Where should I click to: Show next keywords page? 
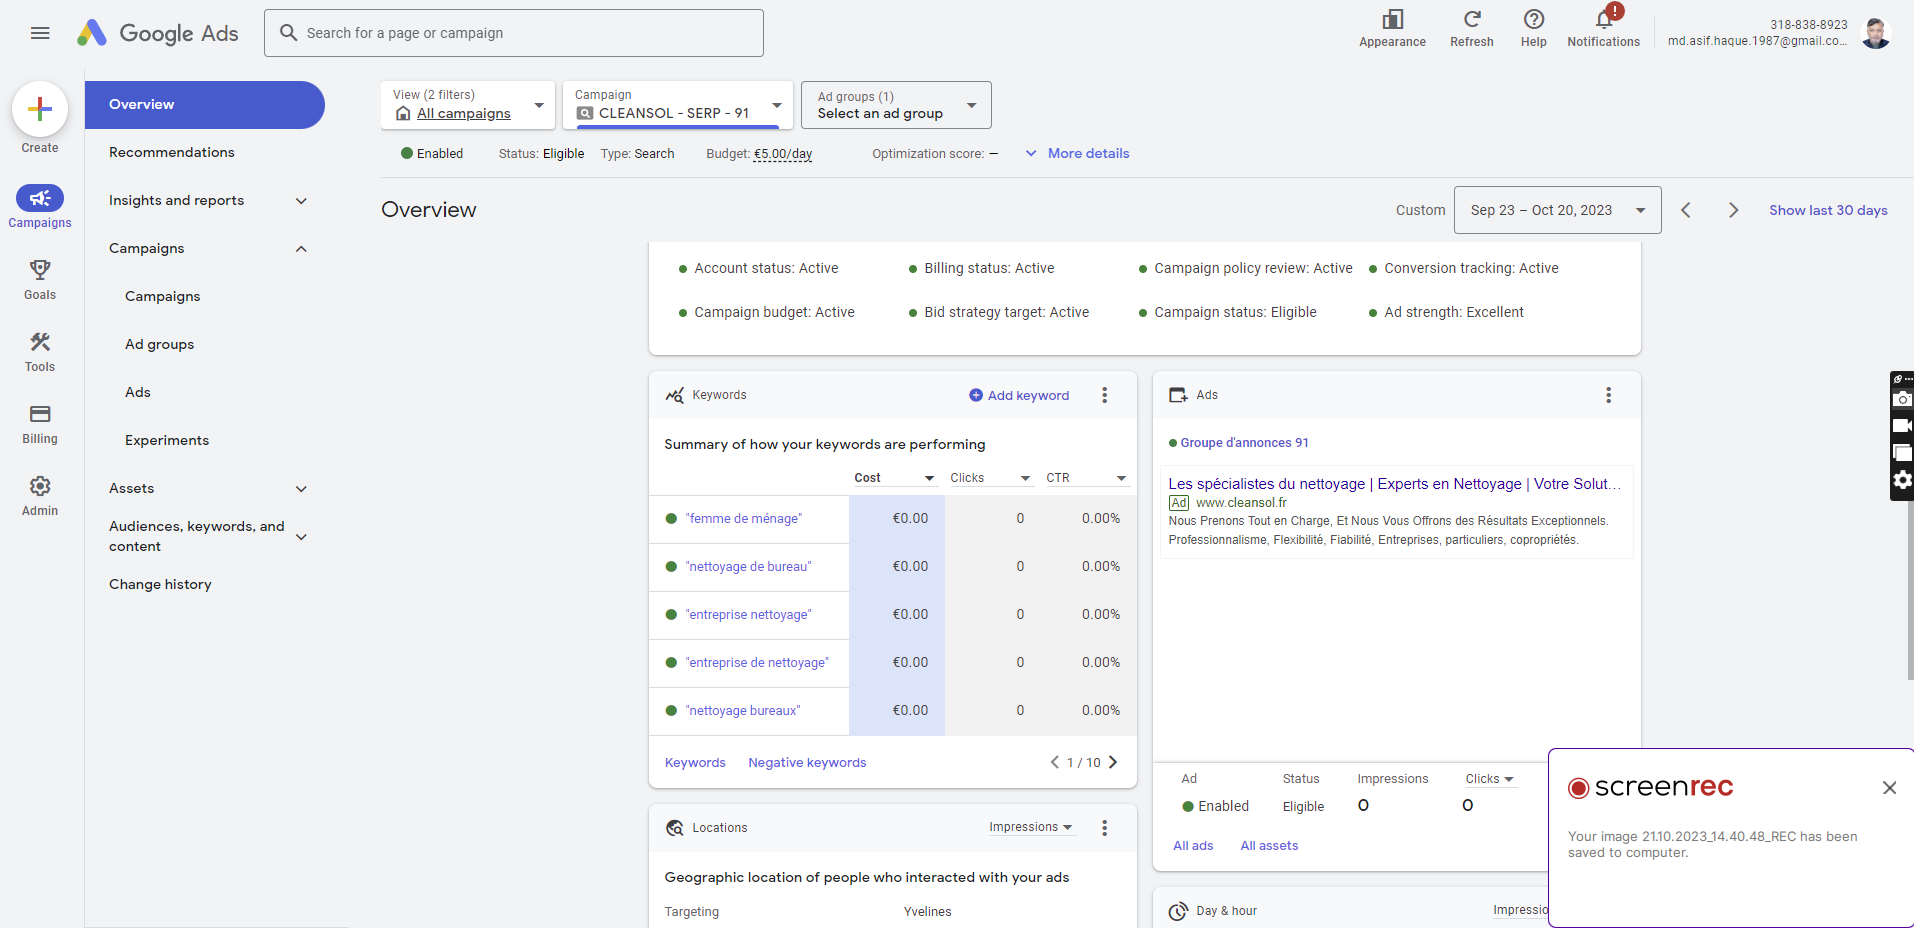tap(1113, 762)
